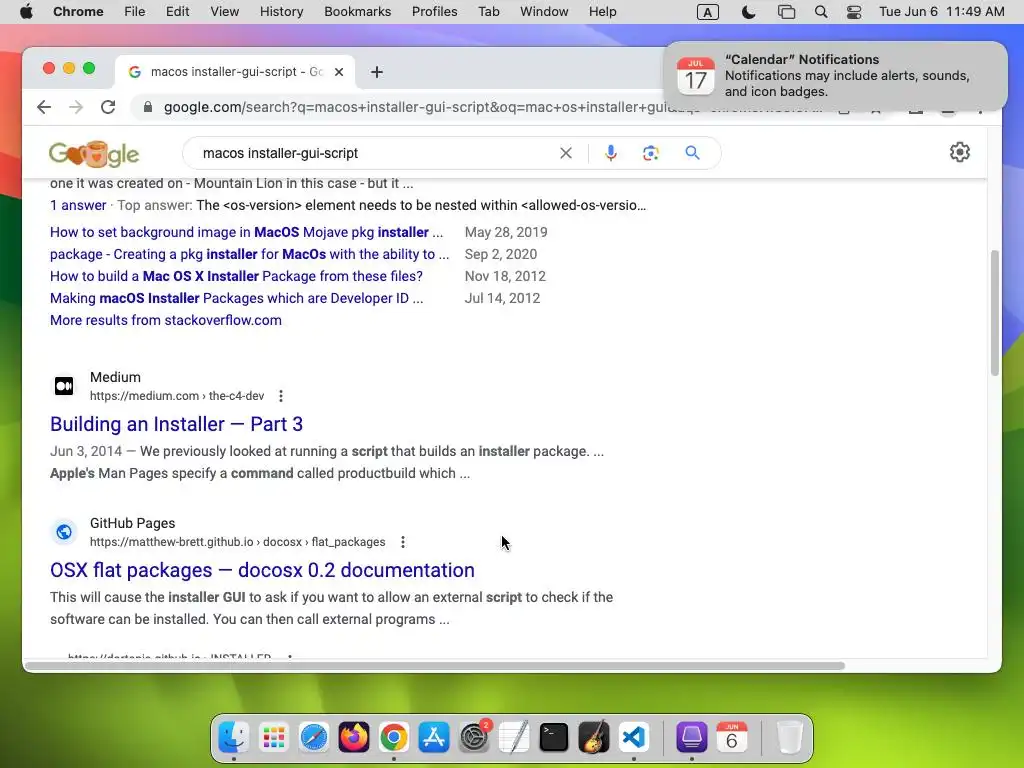Open How to set background image in MacOS Mojave link

pos(246,232)
